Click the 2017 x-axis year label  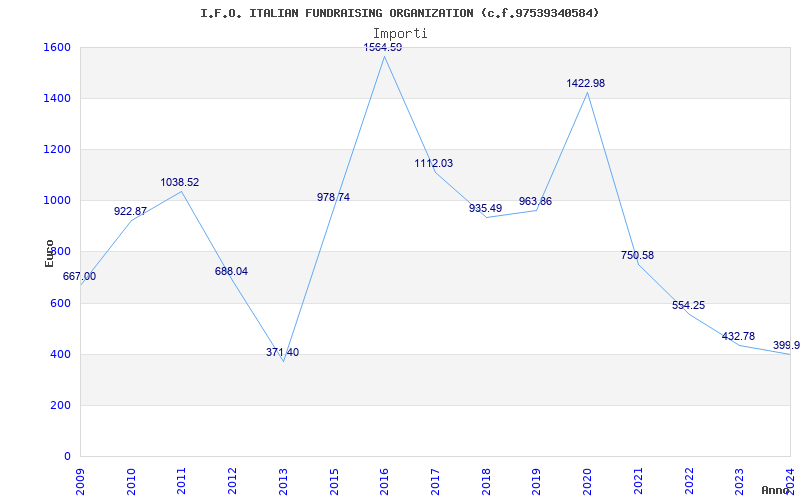click(x=435, y=481)
